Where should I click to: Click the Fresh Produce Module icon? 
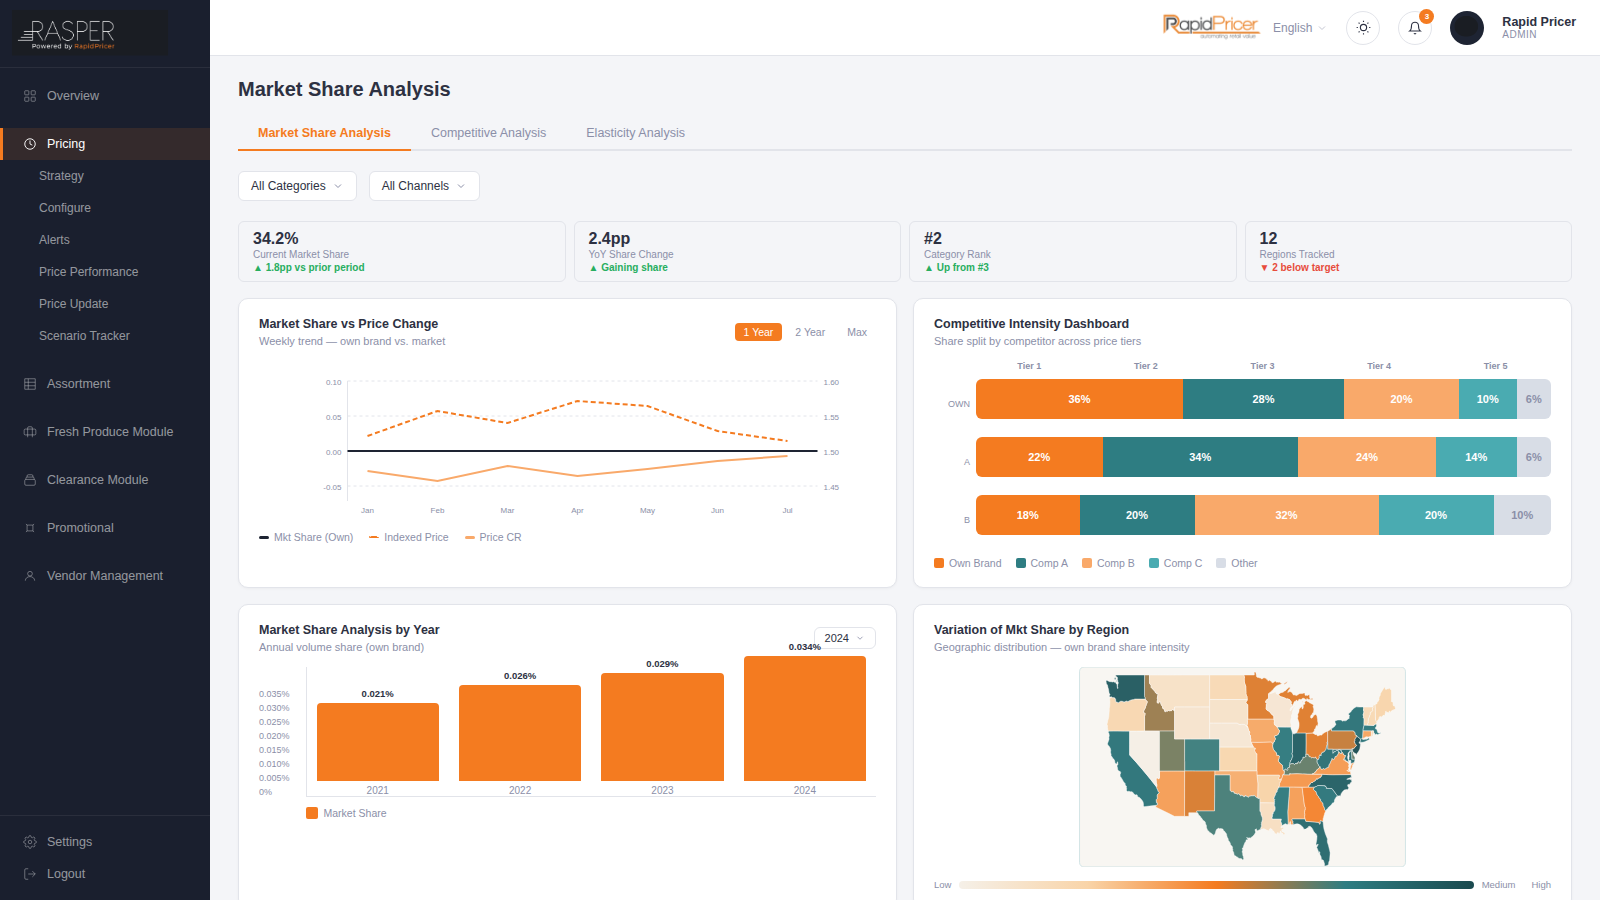pyautogui.click(x=30, y=432)
